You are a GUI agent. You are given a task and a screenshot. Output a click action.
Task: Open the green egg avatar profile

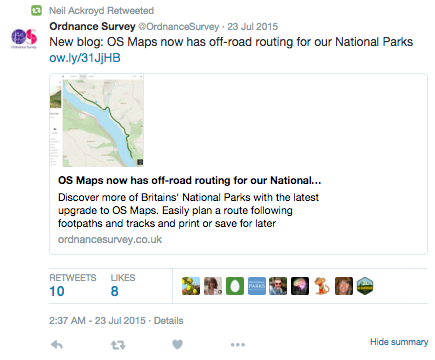click(235, 286)
